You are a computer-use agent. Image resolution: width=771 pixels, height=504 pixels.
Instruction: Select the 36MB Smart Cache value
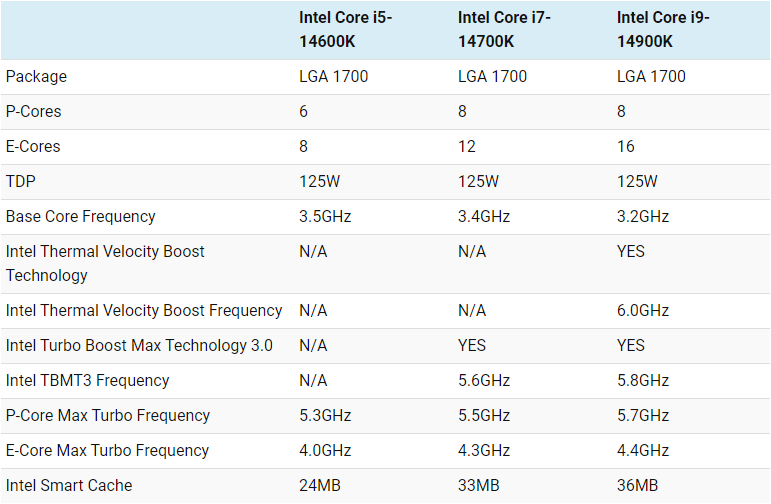(x=637, y=485)
